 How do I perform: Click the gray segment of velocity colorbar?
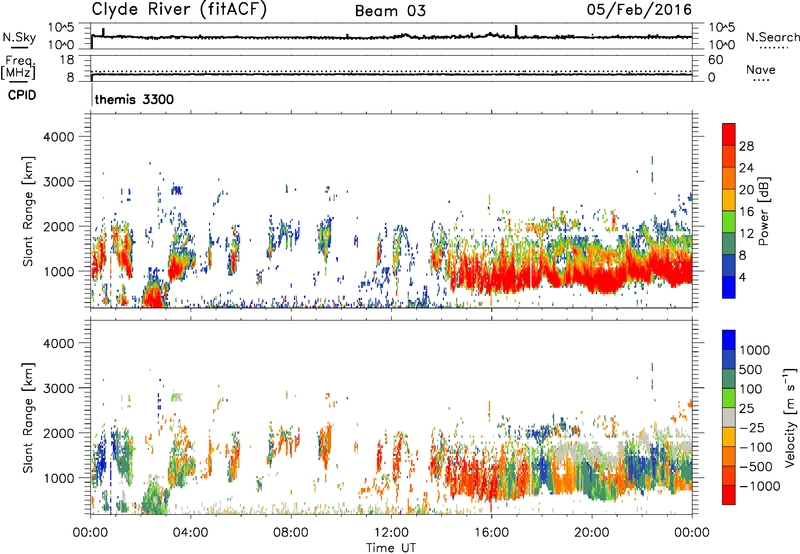pyautogui.click(x=729, y=417)
